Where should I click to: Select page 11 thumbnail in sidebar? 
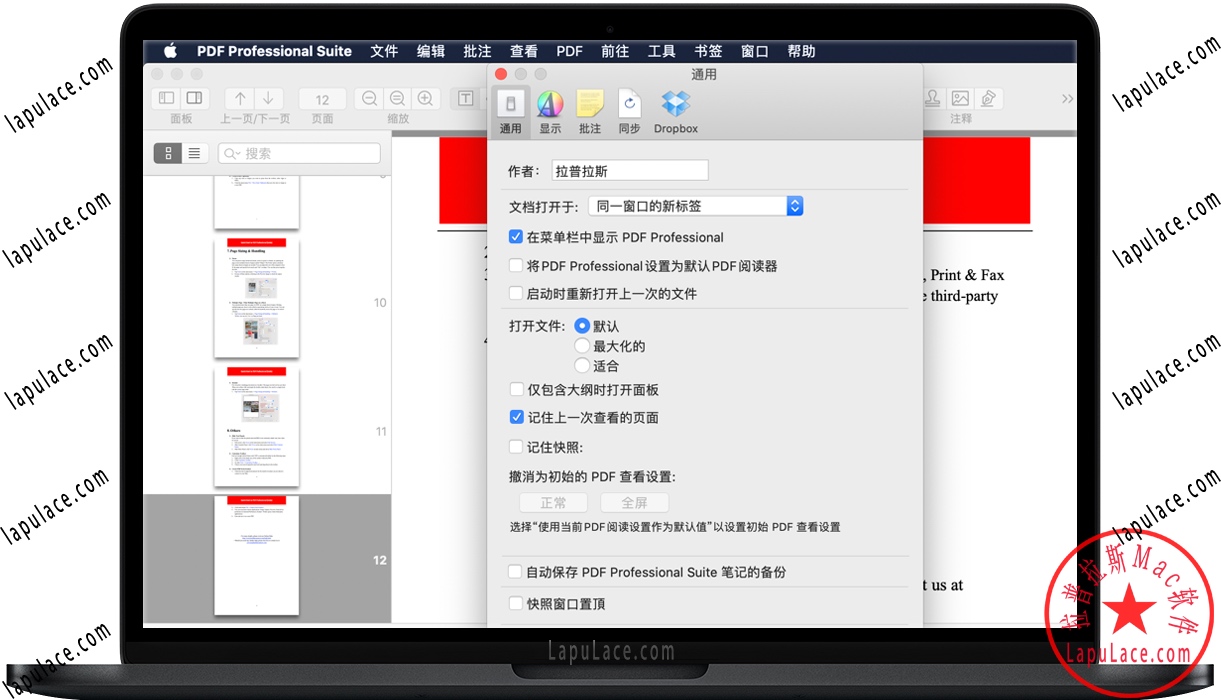pos(256,426)
